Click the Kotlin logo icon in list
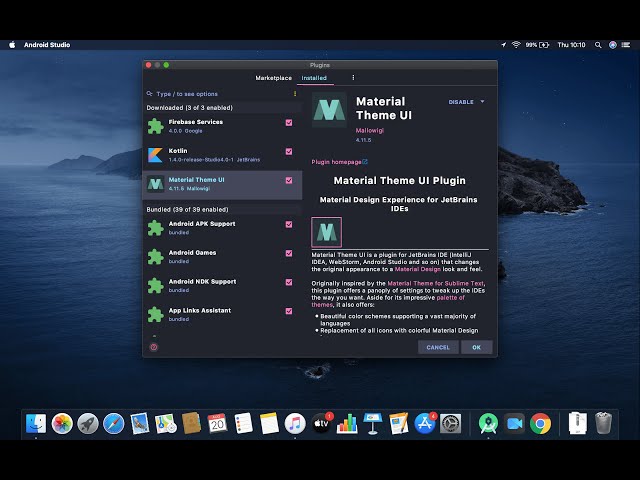Image resolution: width=640 pixels, height=480 pixels. pyautogui.click(x=155, y=155)
